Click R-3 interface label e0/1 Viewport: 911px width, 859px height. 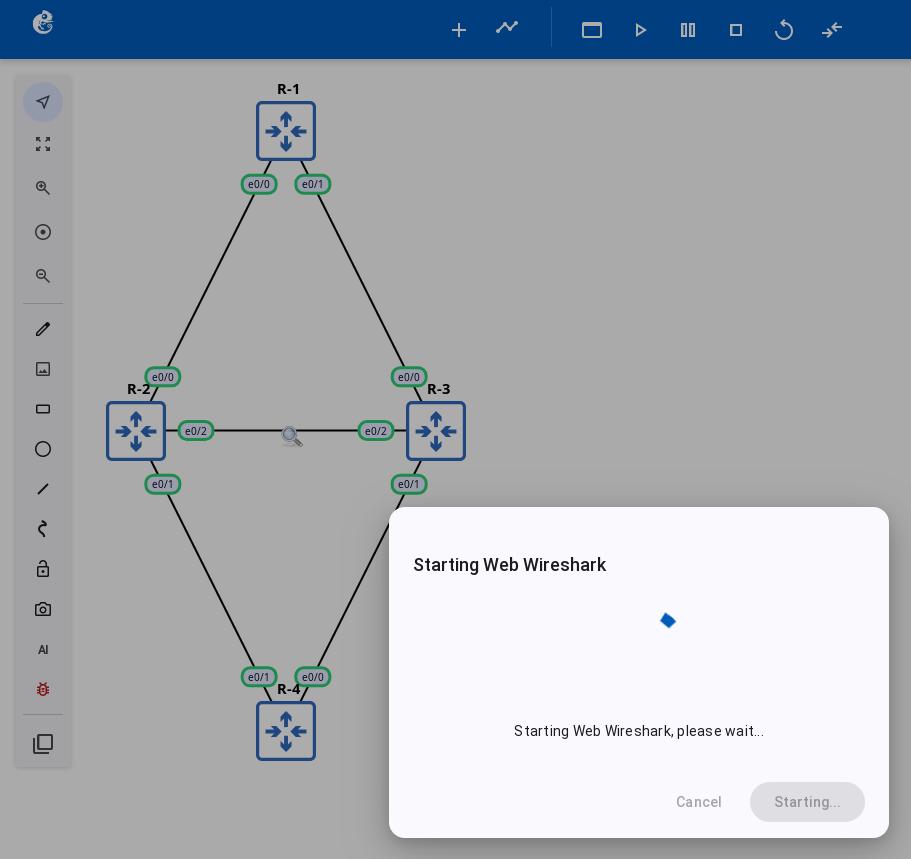409,484
